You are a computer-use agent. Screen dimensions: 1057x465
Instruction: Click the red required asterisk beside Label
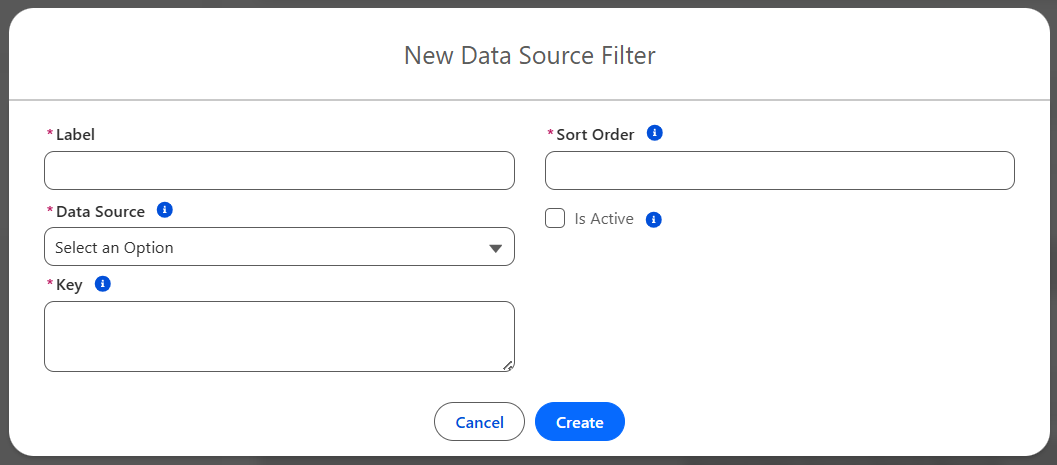tap(50, 134)
